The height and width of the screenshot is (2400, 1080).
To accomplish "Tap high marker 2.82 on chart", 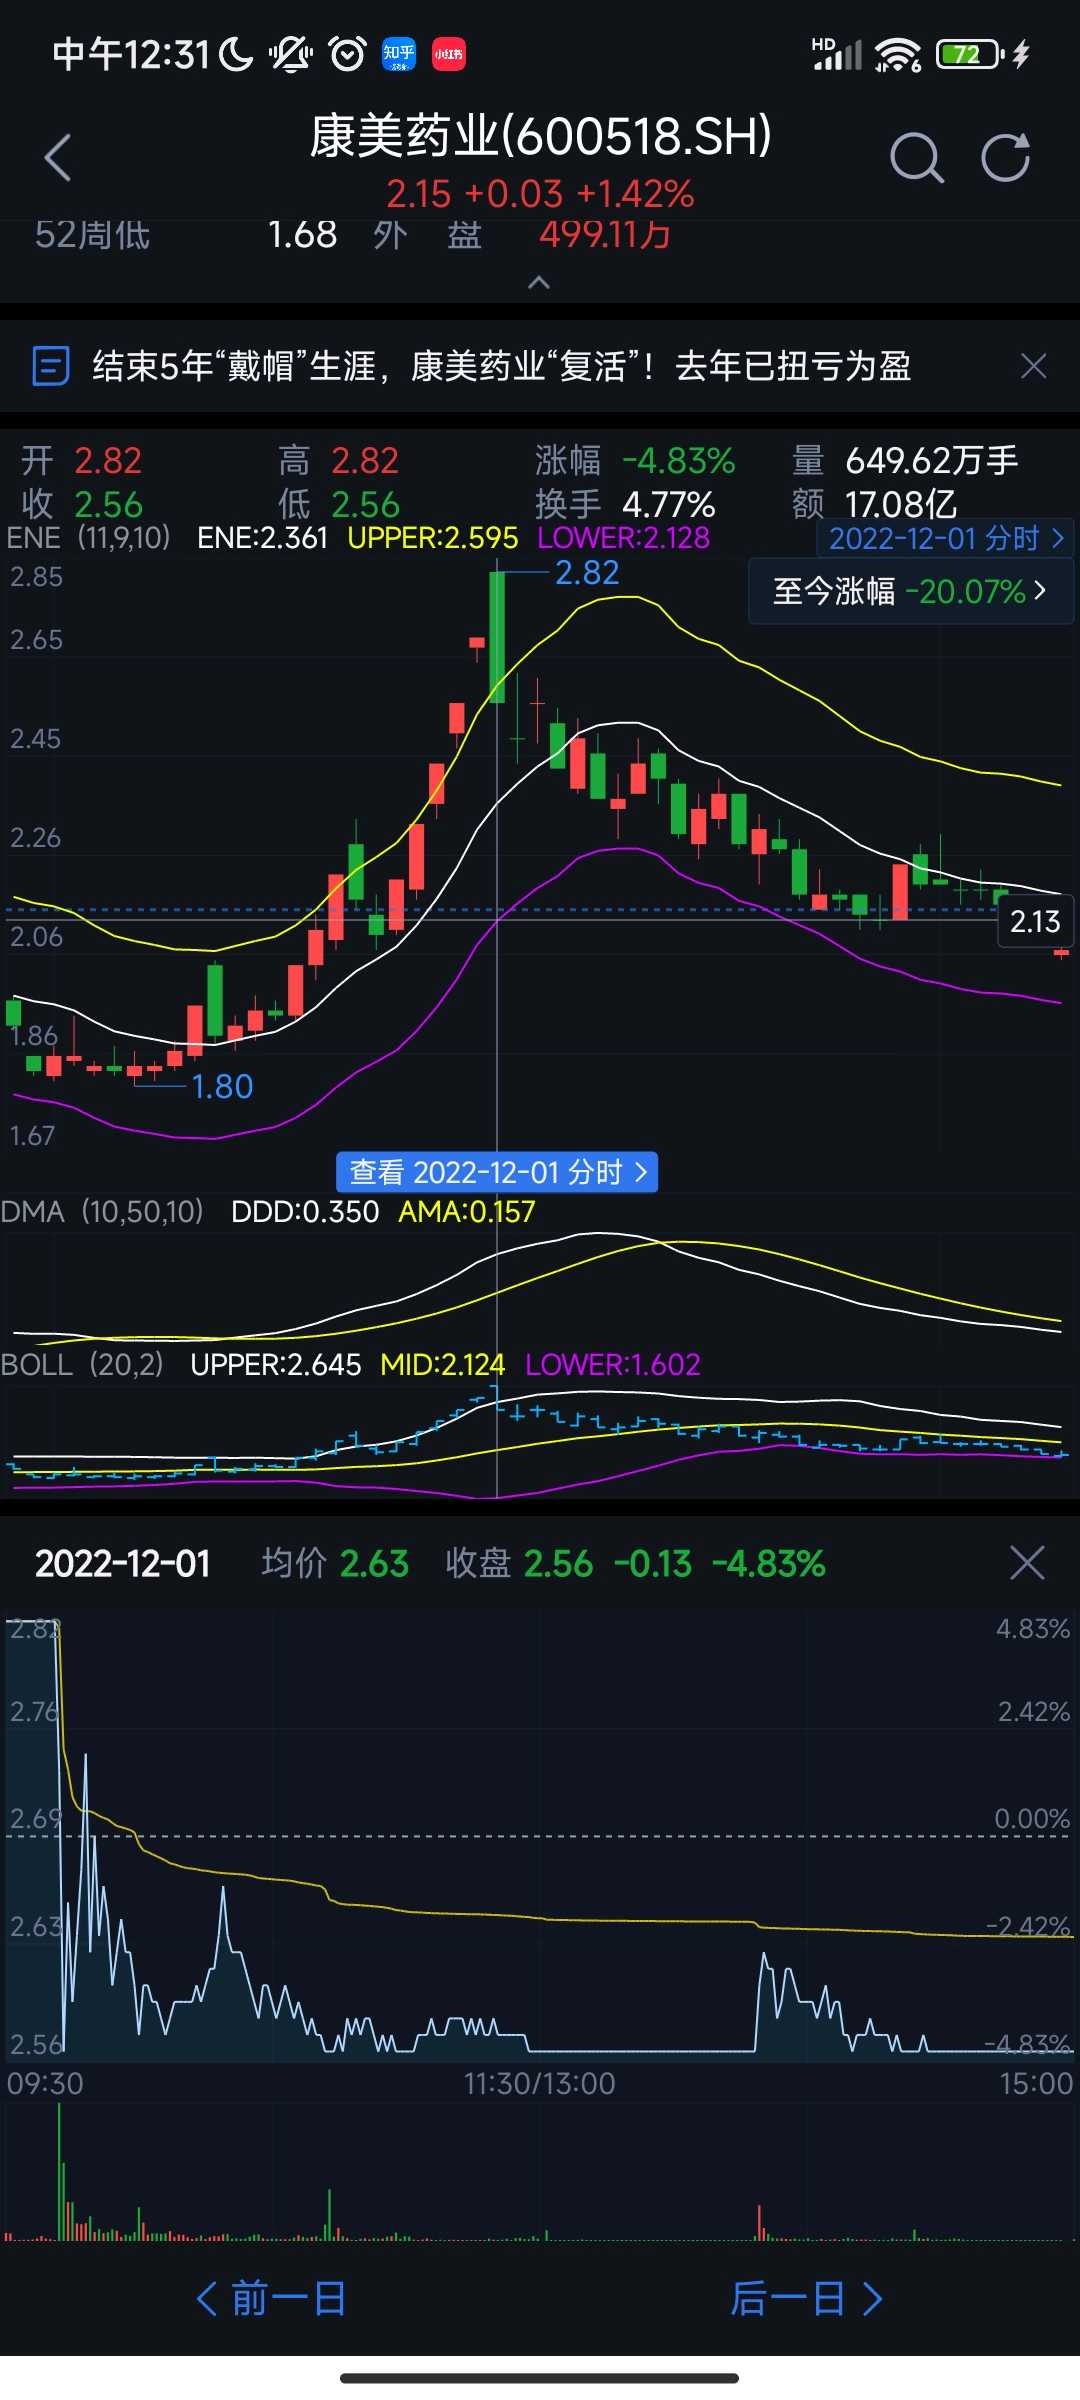I will pyautogui.click(x=587, y=573).
